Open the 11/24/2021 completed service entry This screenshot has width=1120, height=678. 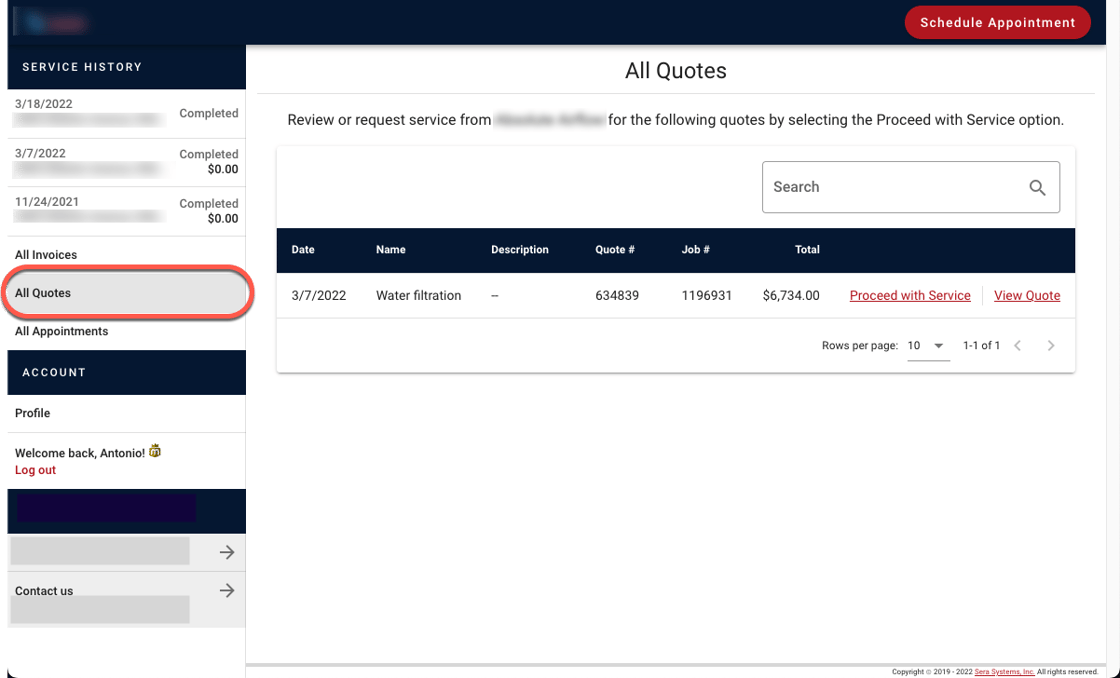126,210
